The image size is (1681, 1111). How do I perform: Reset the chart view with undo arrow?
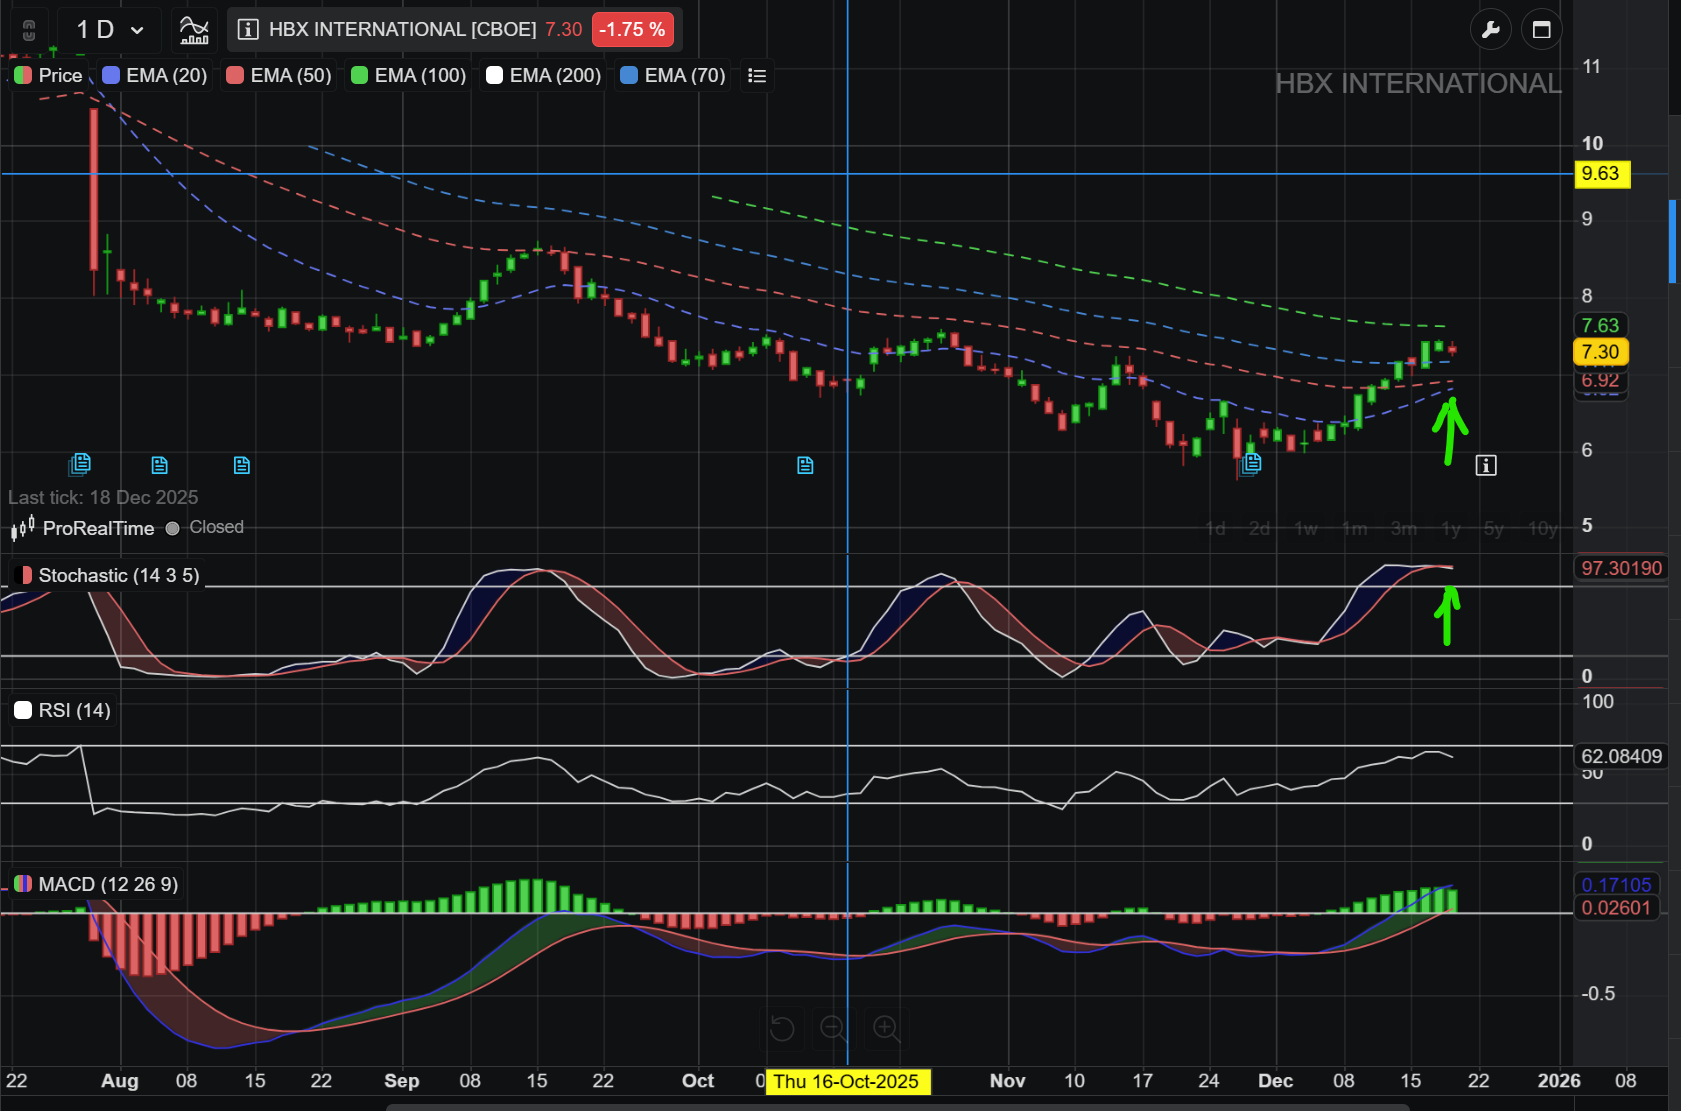click(781, 1028)
